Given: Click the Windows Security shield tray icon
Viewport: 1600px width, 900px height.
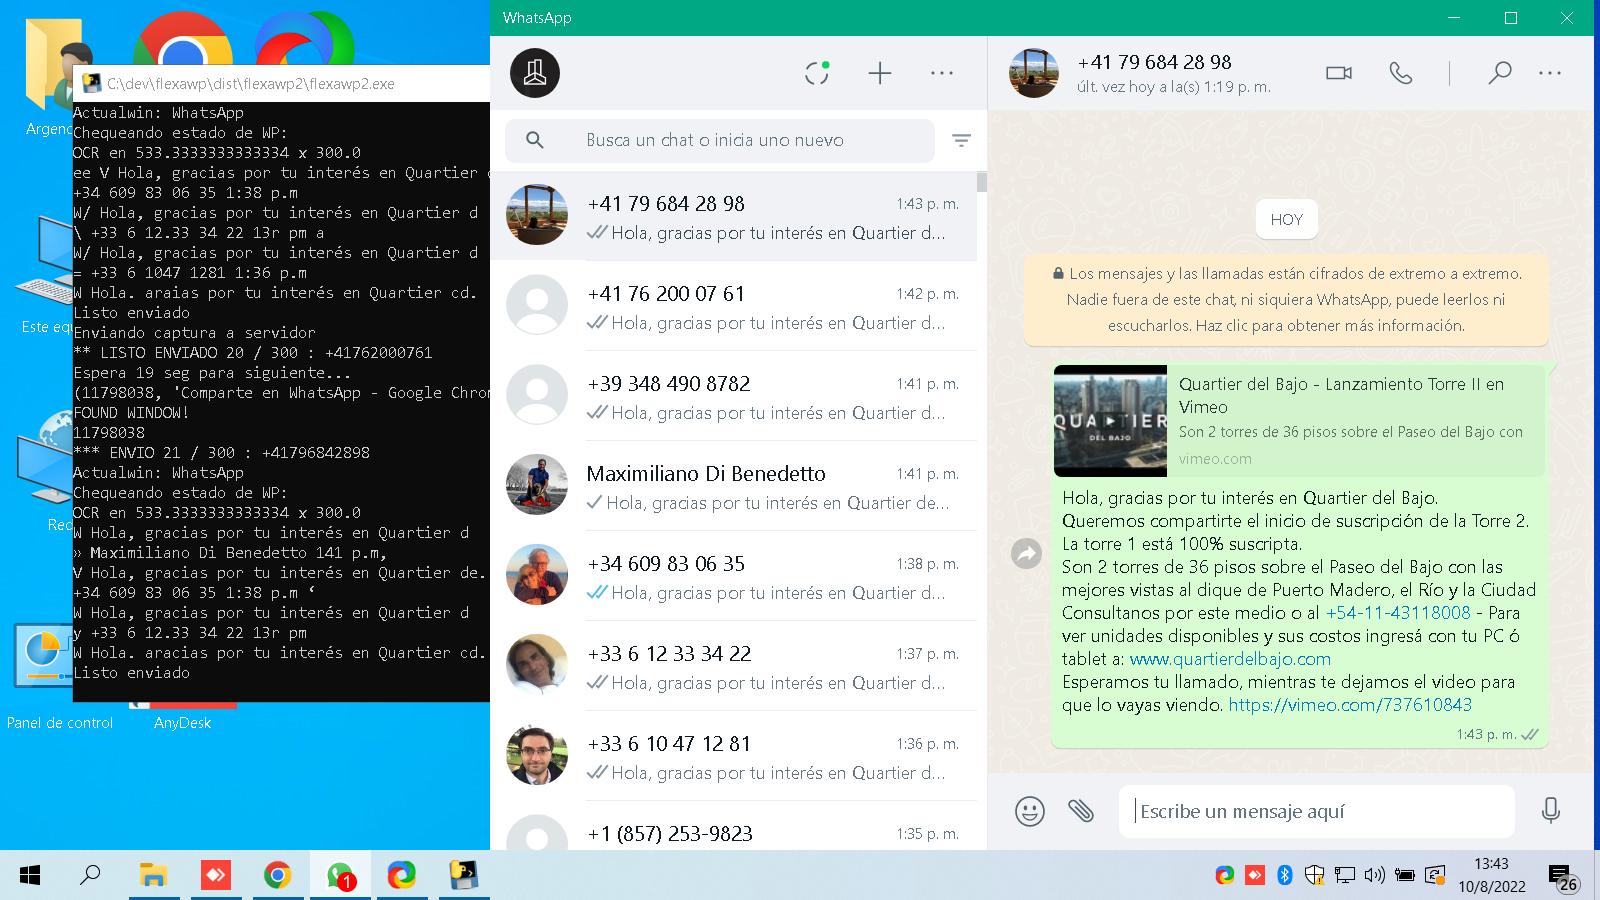Looking at the screenshot, I should (x=1315, y=876).
